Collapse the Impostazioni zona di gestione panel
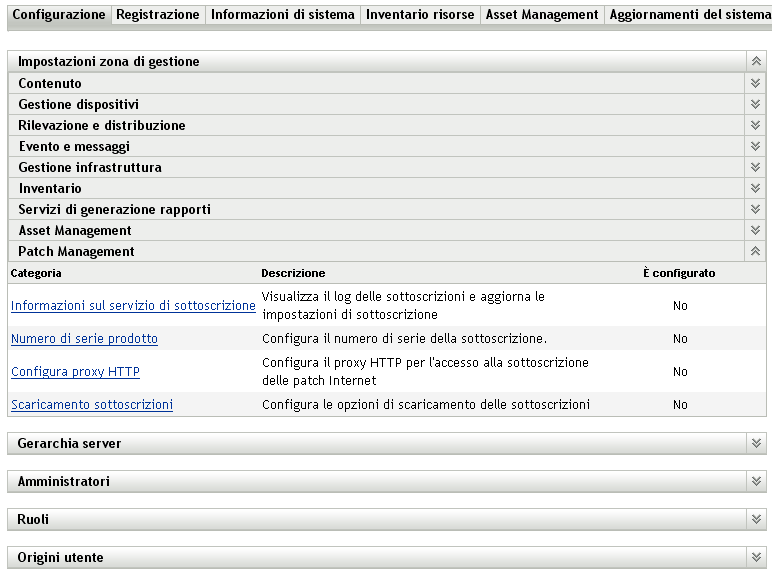Viewport: 772px width, 573px height. point(756,62)
